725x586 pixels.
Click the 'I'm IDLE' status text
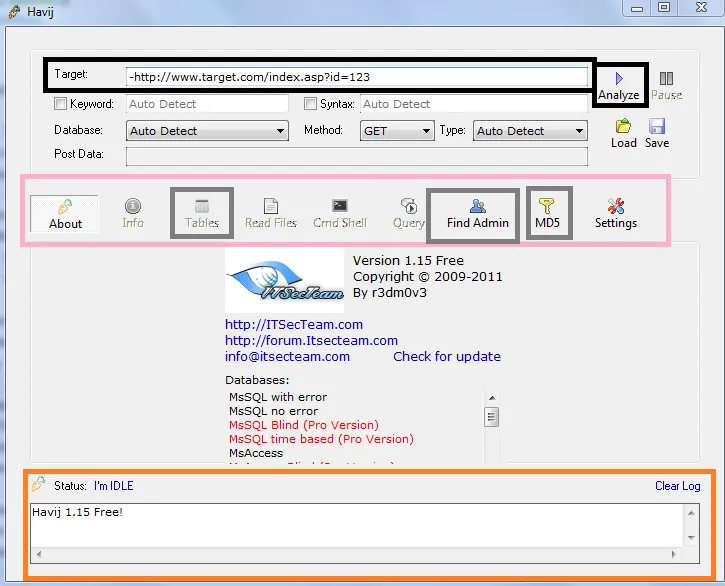(114, 486)
